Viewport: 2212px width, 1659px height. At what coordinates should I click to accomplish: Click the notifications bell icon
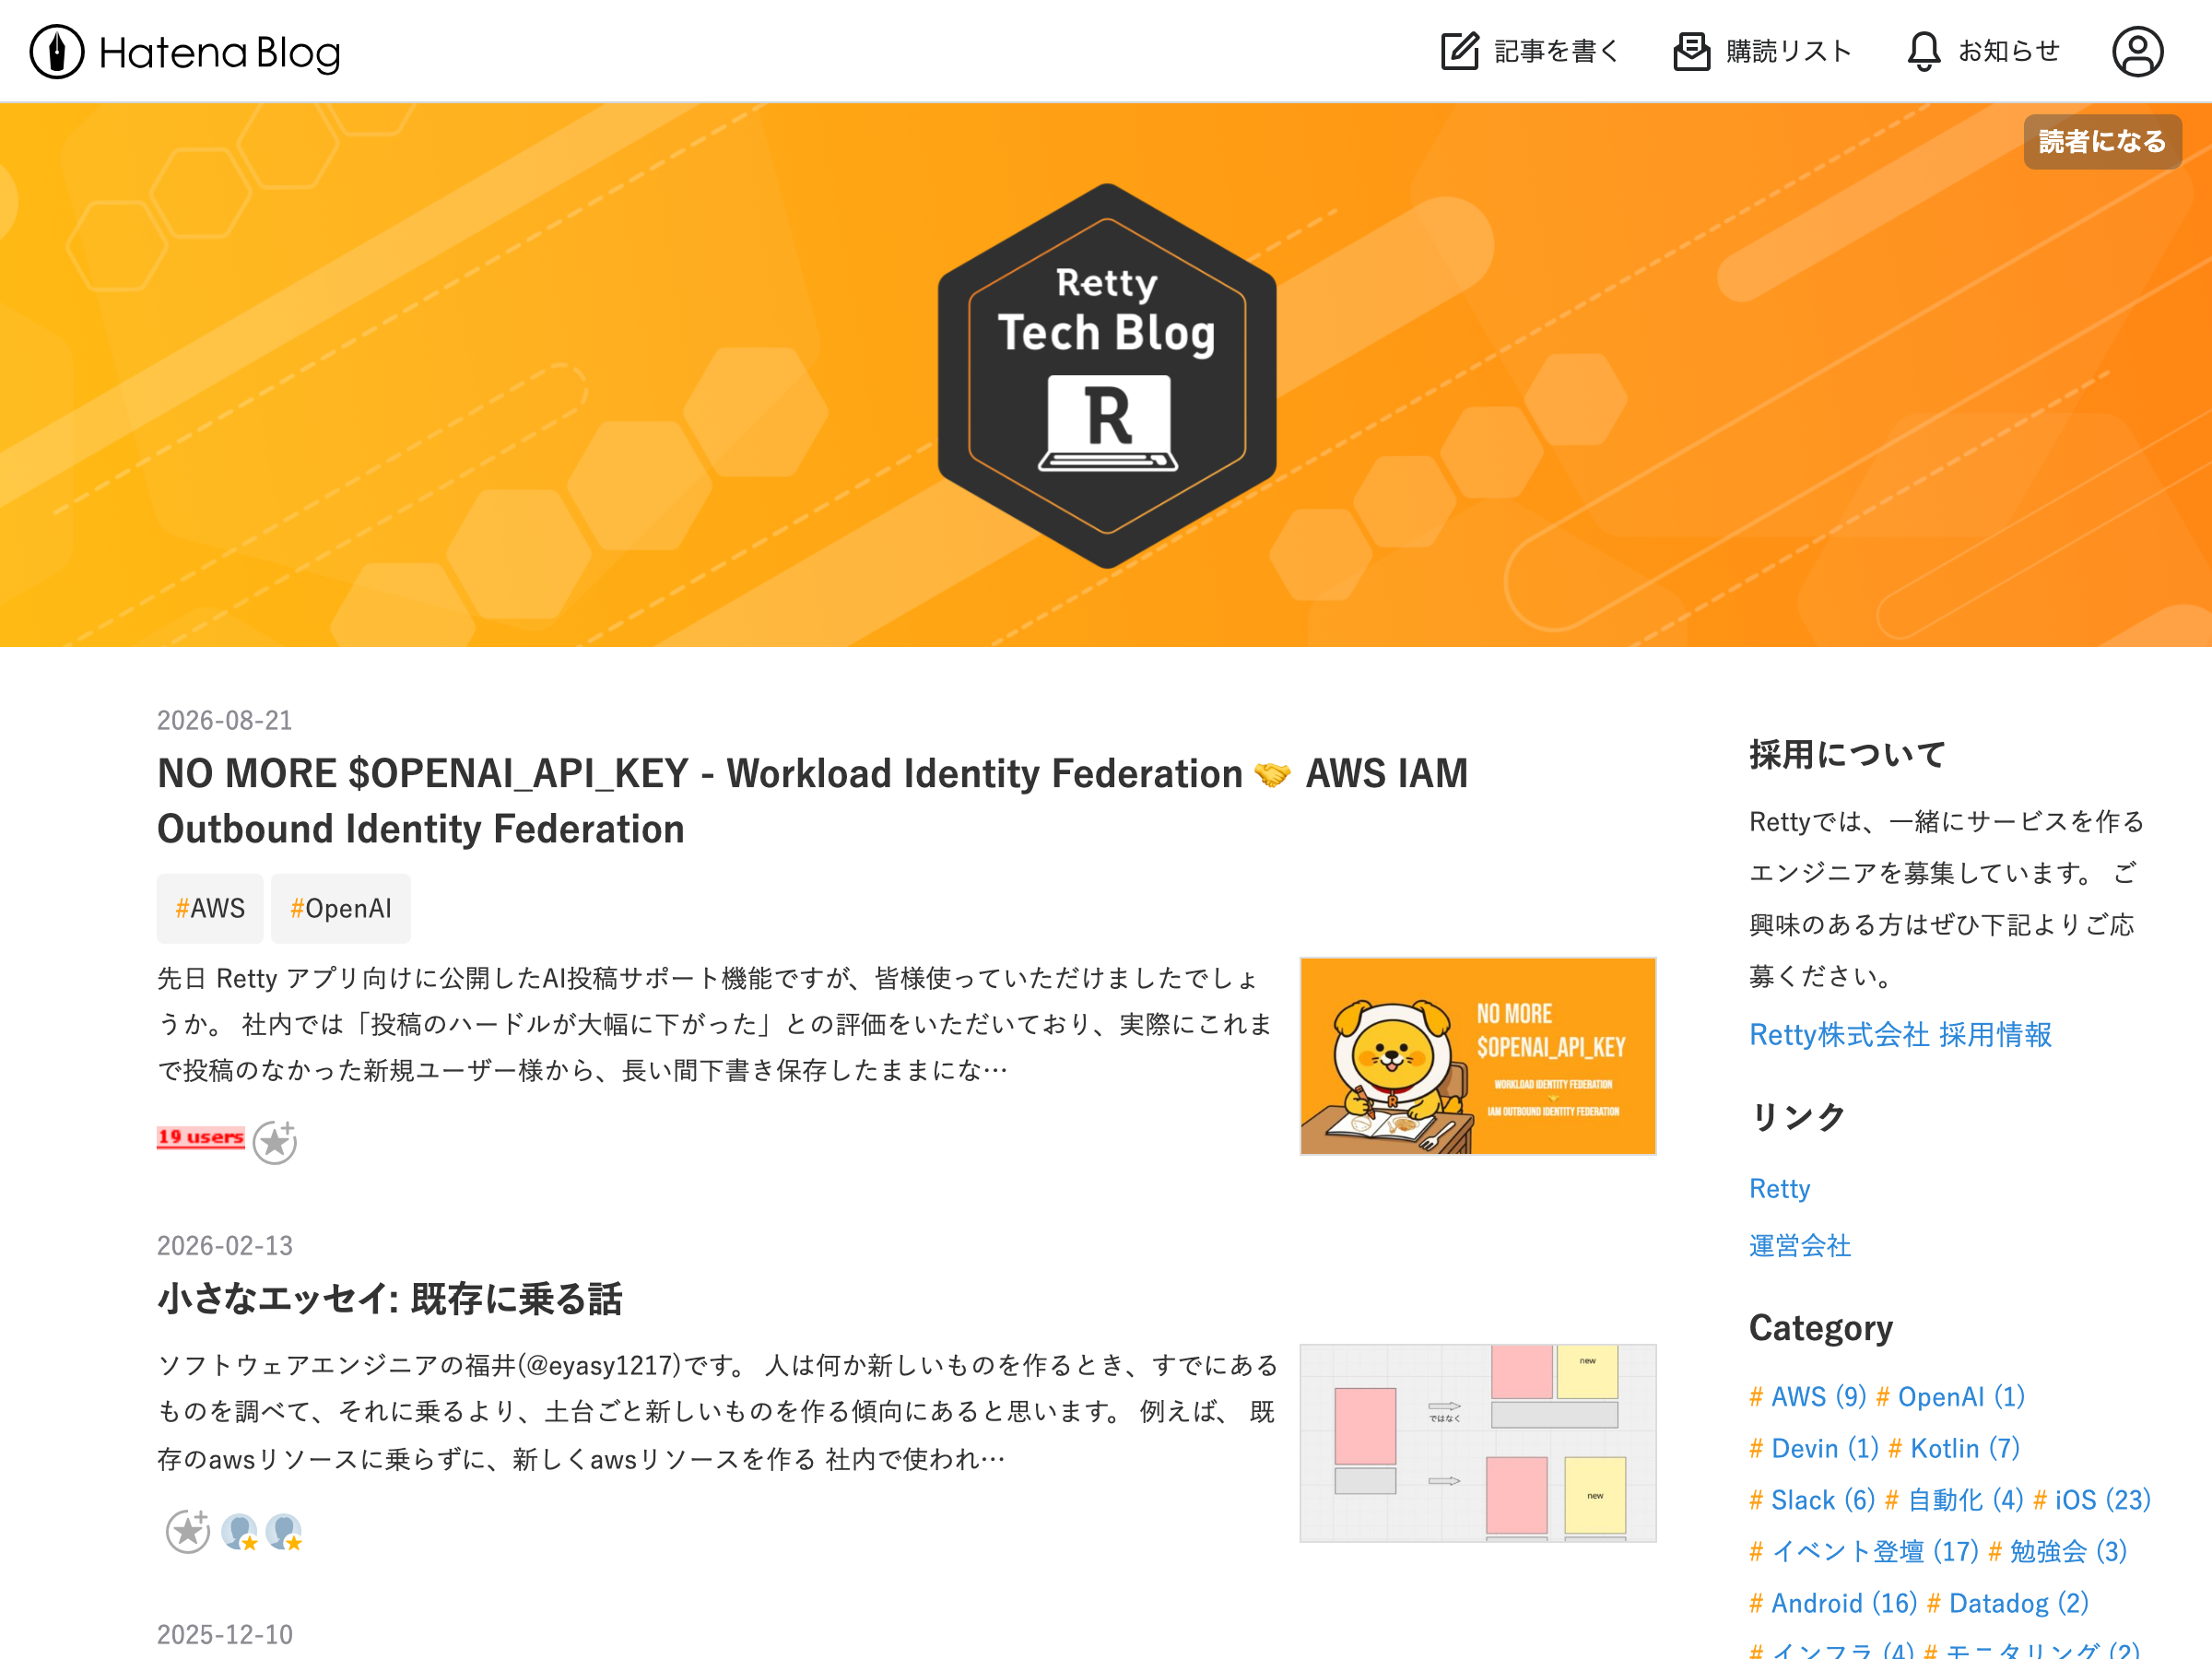click(1923, 51)
